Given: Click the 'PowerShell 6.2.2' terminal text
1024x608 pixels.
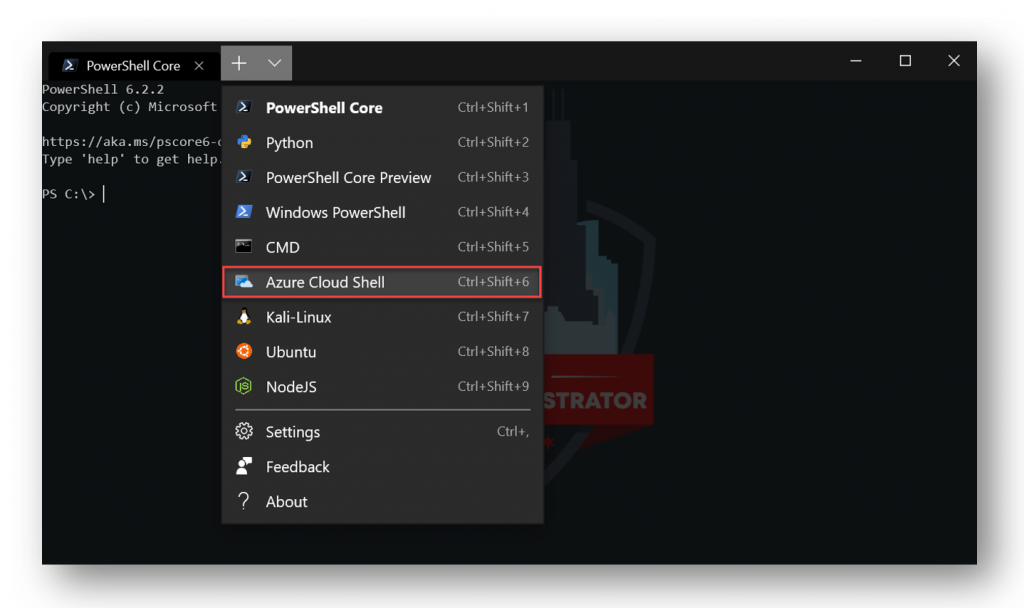Looking at the screenshot, I should pyautogui.click(x=103, y=89).
